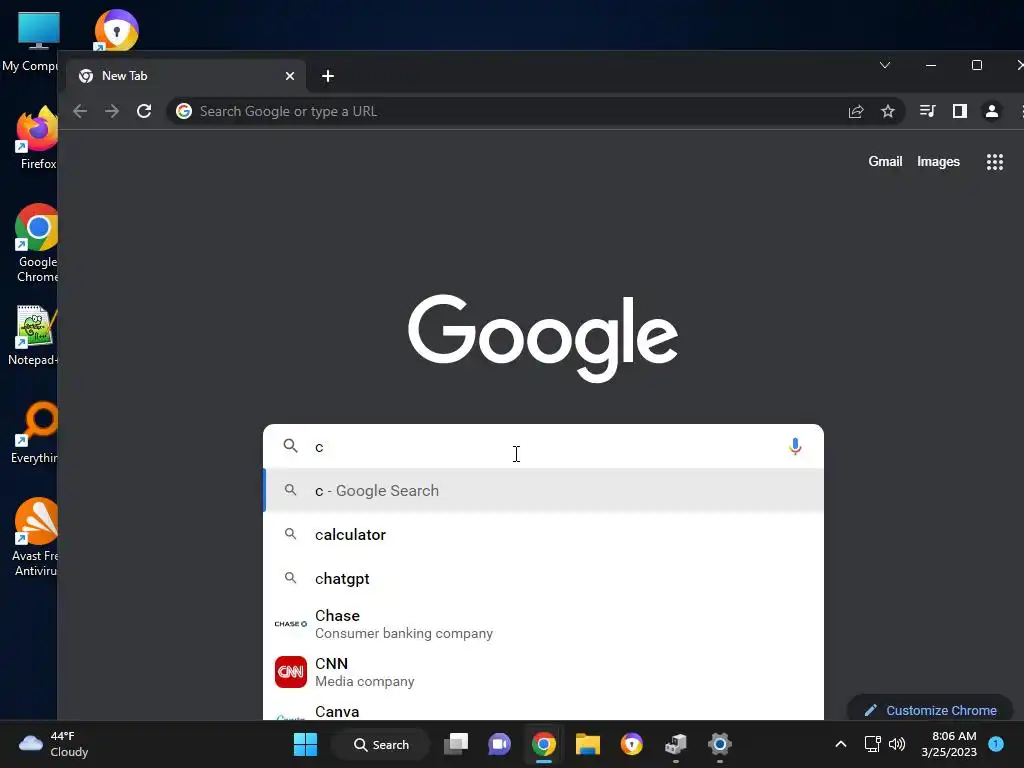Show hidden system tray icons
This screenshot has height=768, width=1024.
point(841,744)
